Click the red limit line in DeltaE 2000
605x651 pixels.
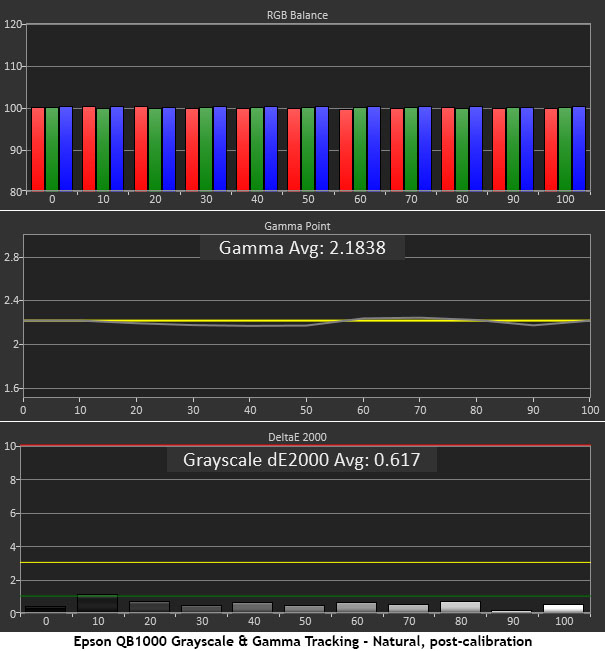305,445
